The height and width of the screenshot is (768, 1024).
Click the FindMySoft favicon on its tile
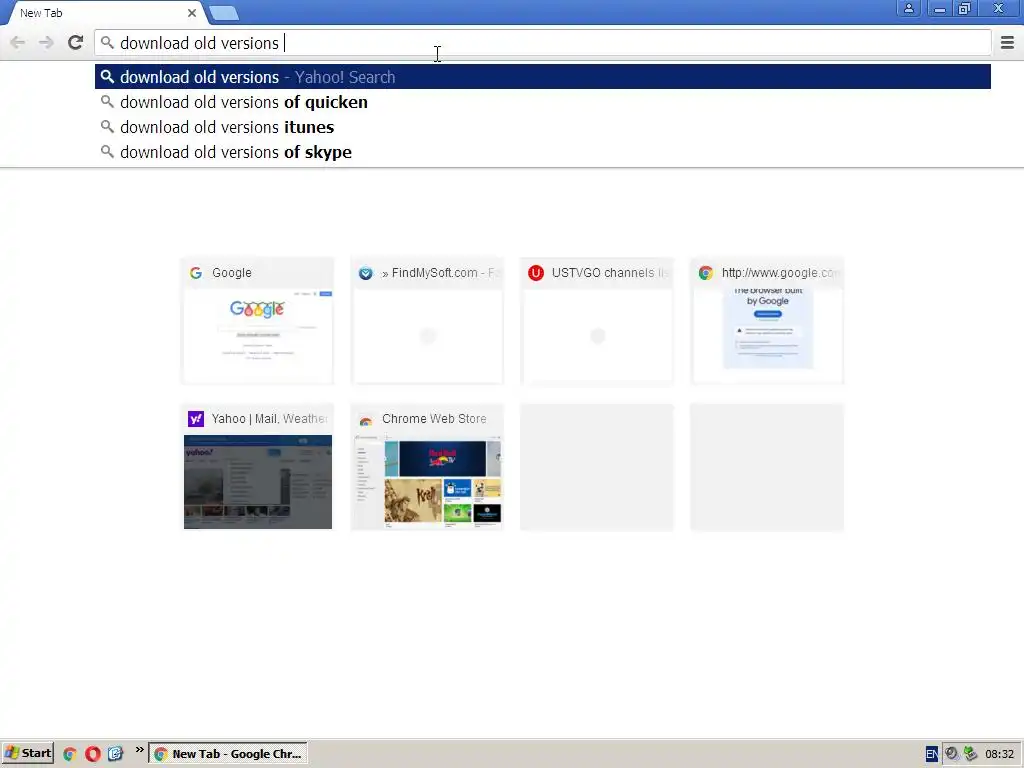(366, 273)
